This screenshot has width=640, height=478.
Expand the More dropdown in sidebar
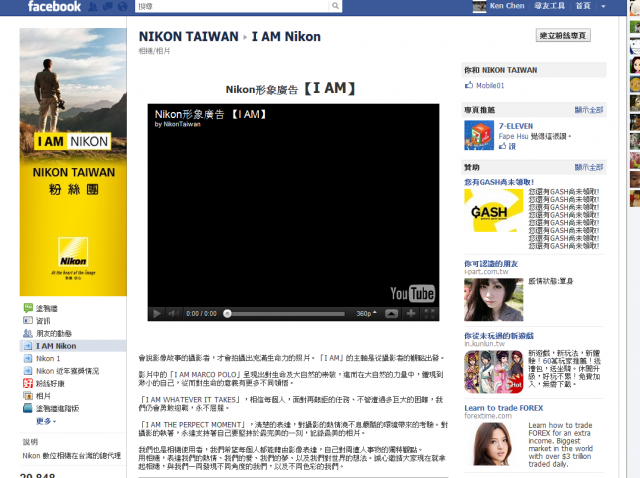pos(46,421)
